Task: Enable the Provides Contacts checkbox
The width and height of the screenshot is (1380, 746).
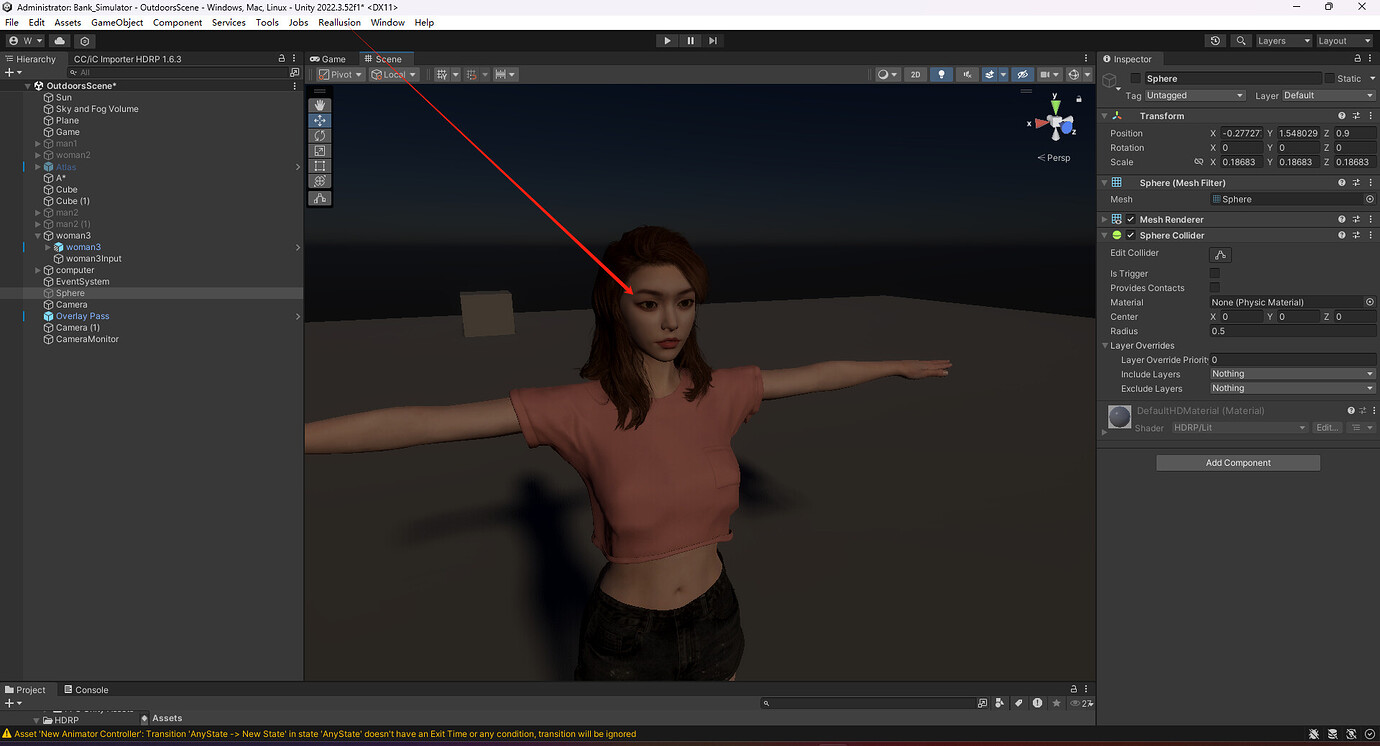Action: (1215, 287)
